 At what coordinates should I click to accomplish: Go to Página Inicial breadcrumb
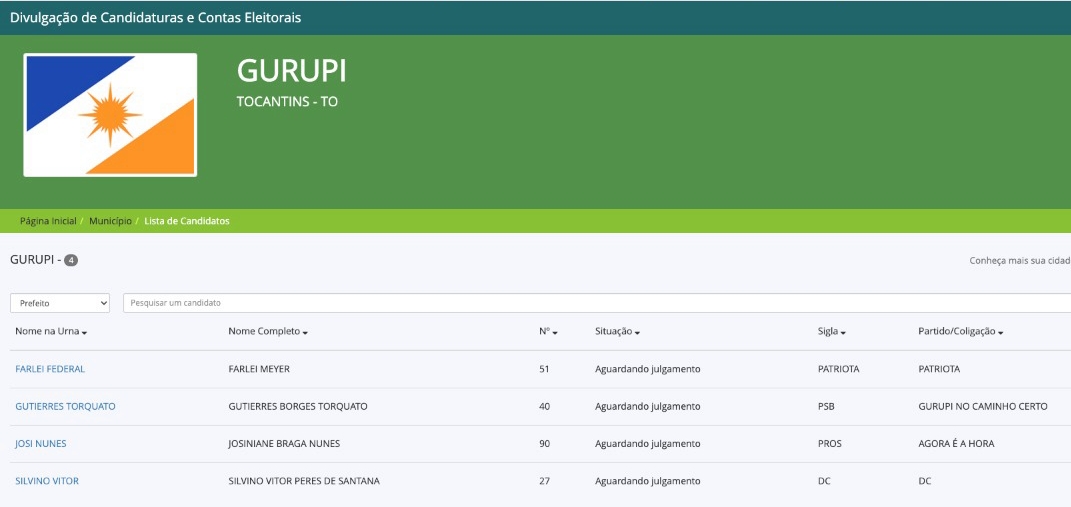[x=48, y=221]
